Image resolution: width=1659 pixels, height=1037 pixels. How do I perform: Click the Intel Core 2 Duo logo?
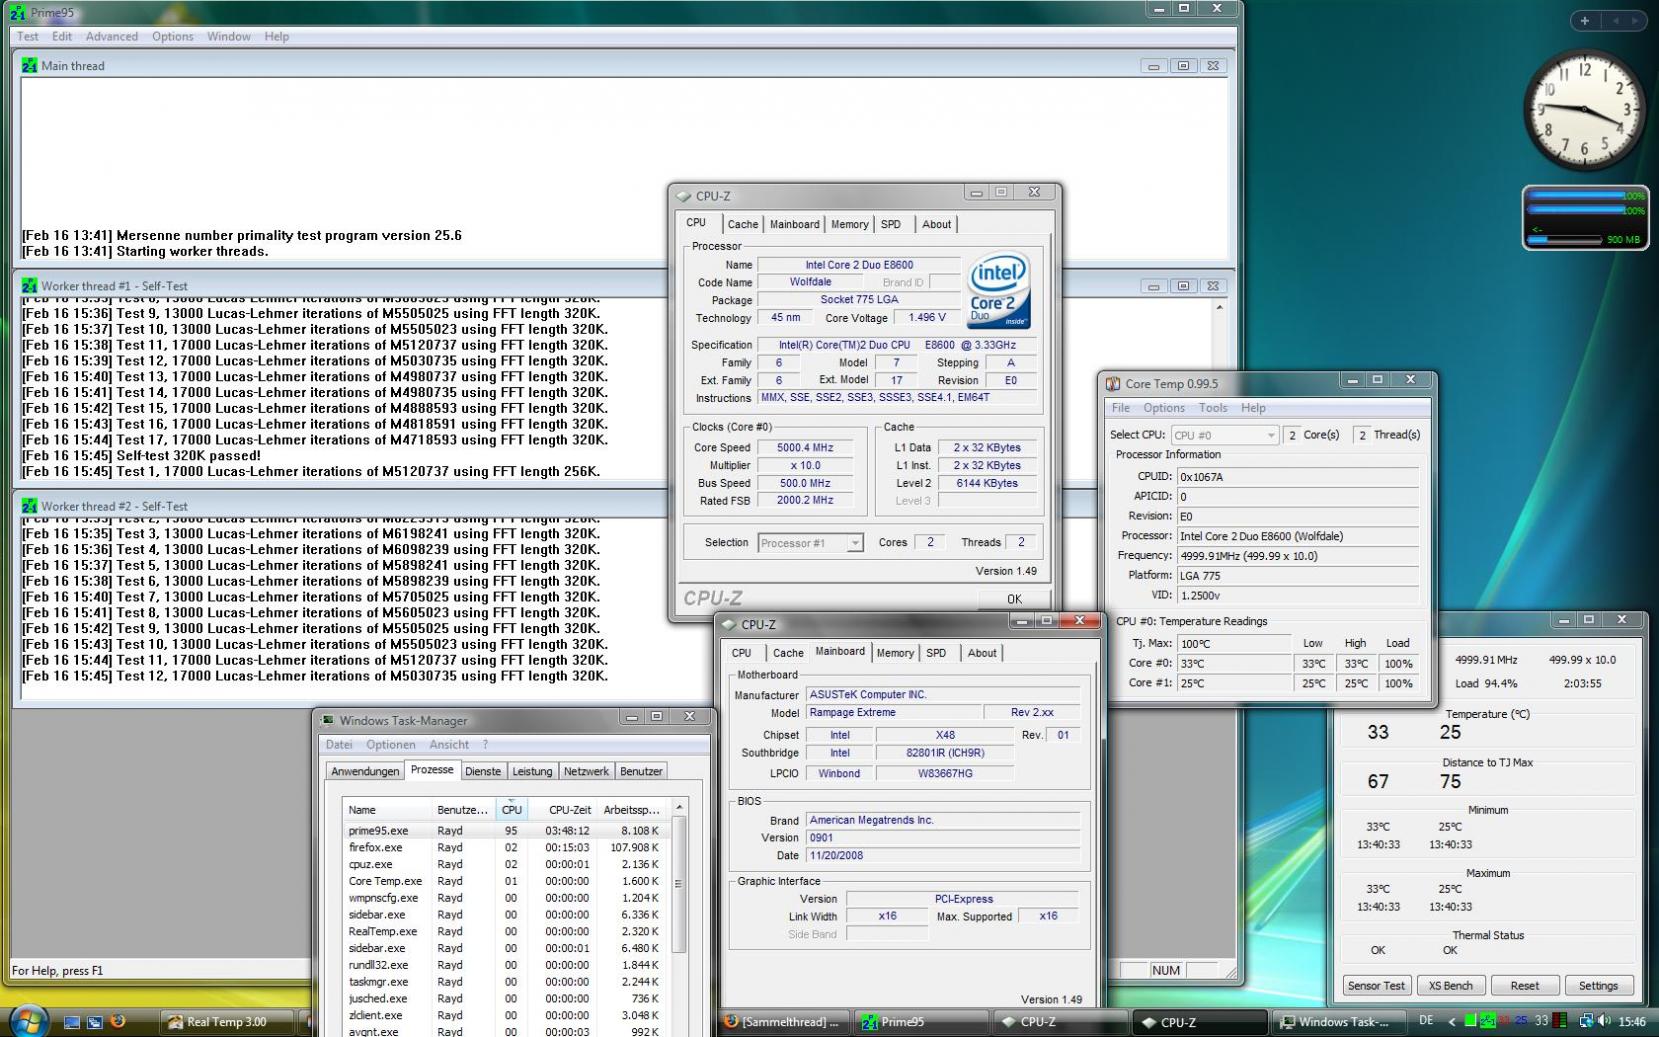click(998, 291)
